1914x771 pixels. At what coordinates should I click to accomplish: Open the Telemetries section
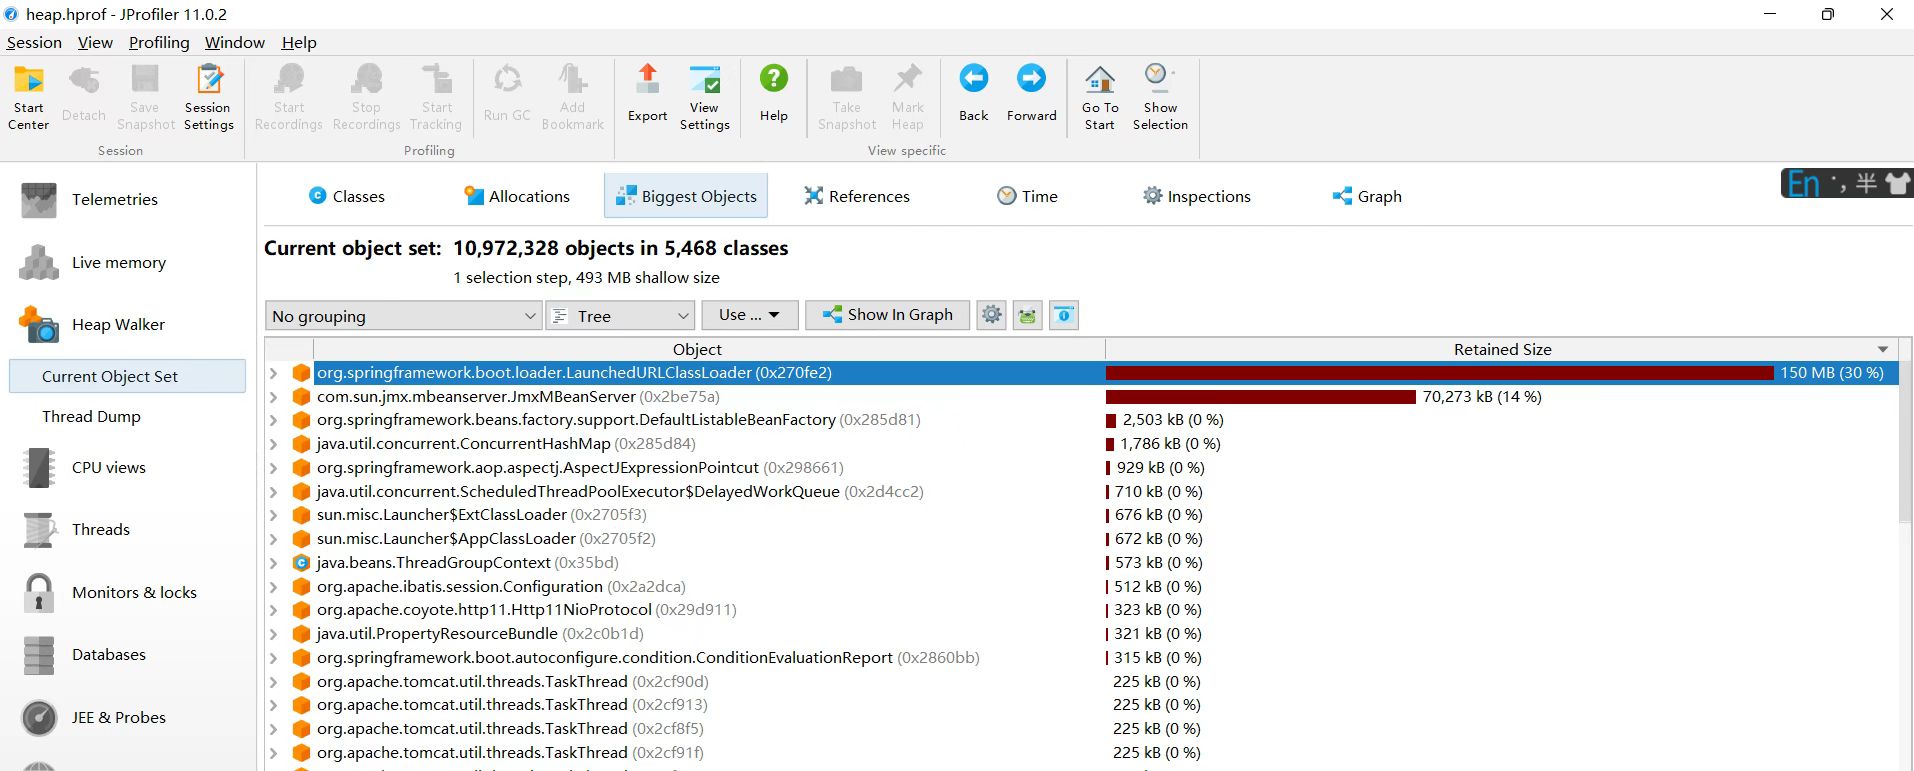point(115,200)
